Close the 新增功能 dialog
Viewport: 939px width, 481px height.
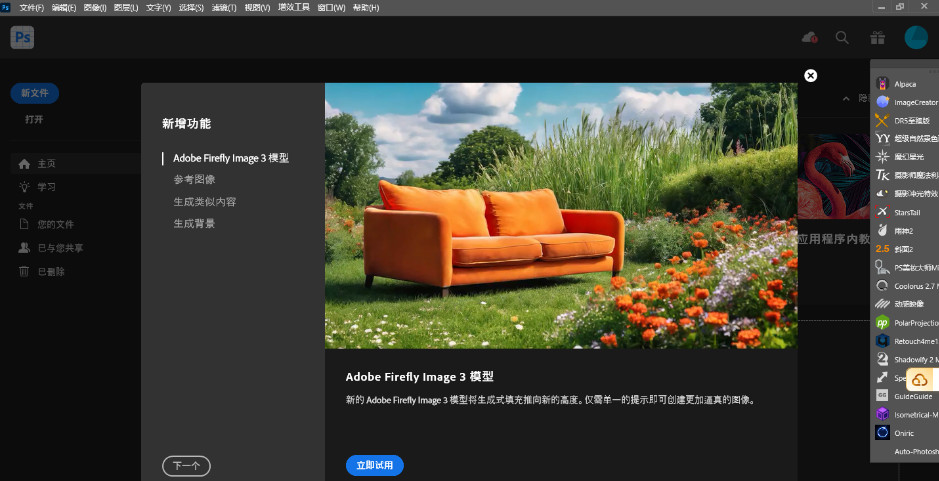pos(810,75)
